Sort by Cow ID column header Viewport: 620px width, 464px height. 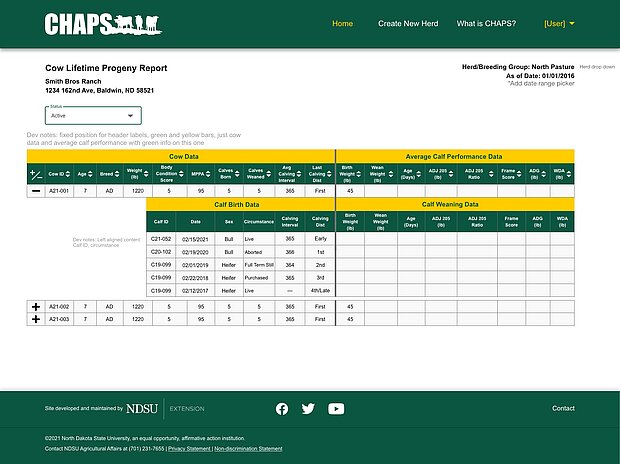(59, 174)
